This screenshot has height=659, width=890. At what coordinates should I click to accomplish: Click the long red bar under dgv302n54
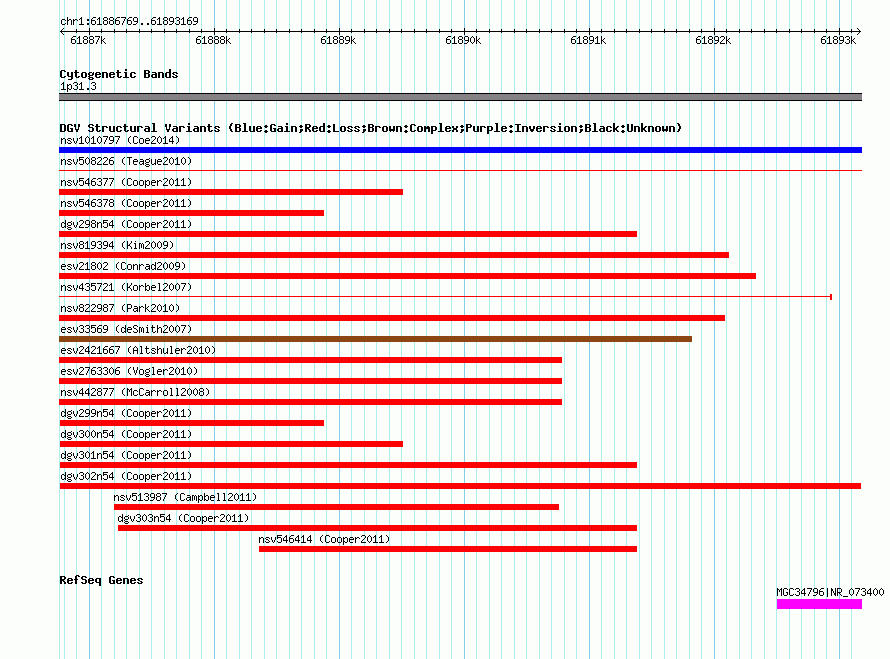click(x=460, y=486)
